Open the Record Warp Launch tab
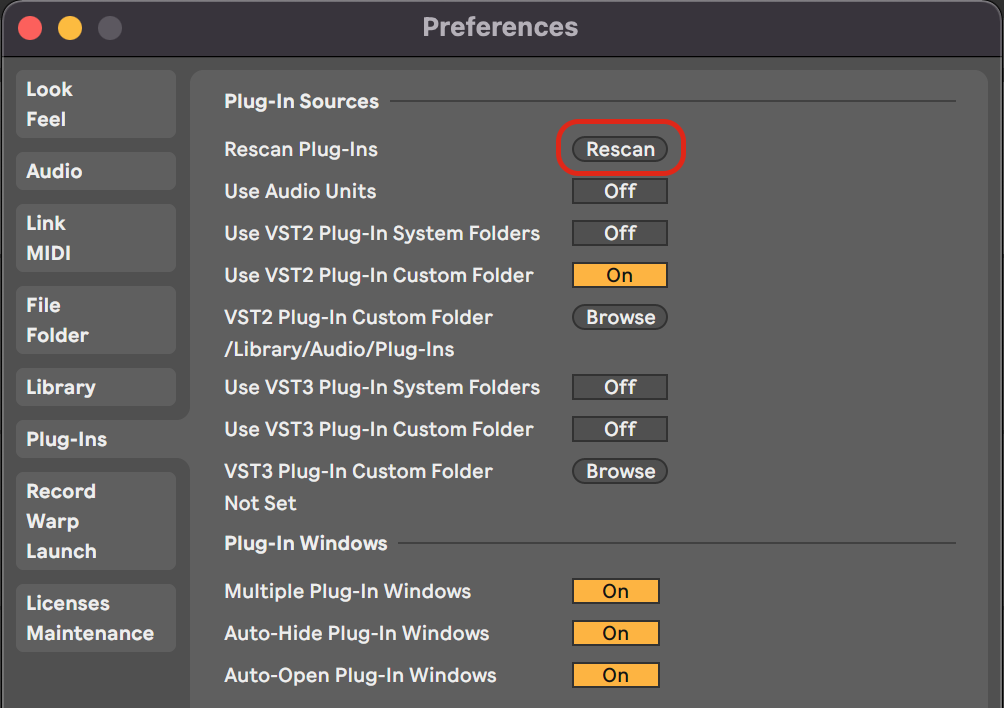Viewport: 1004px width, 708px height. coord(96,521)
